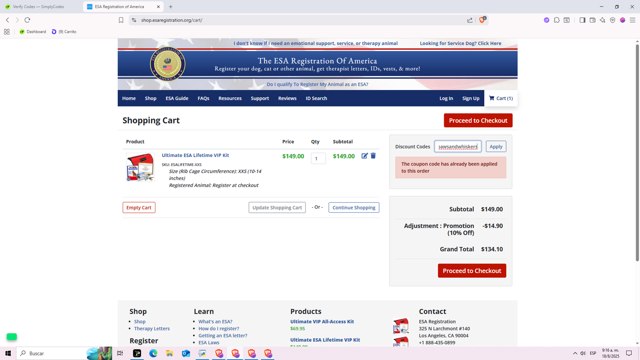Viewport: 640px width, 360px height.
Task: Open the Ultimate ESA Lifetime VIP Kit cart link
Action: [195, 155]
